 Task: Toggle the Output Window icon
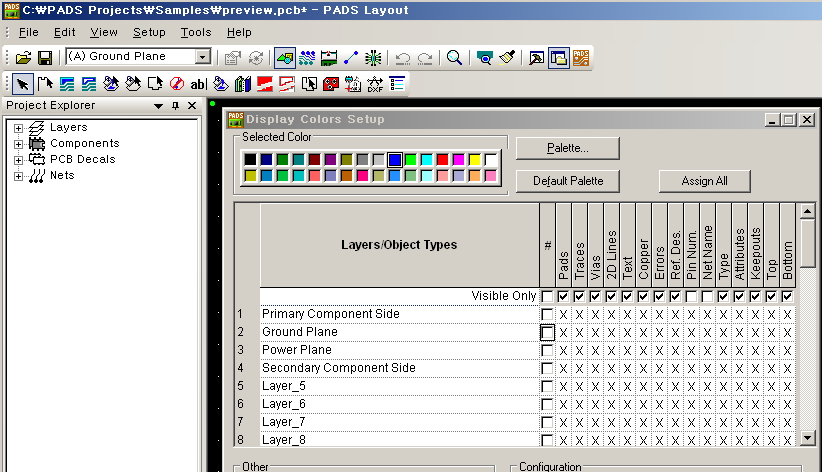pyautogui.click(x=536, y=58)
